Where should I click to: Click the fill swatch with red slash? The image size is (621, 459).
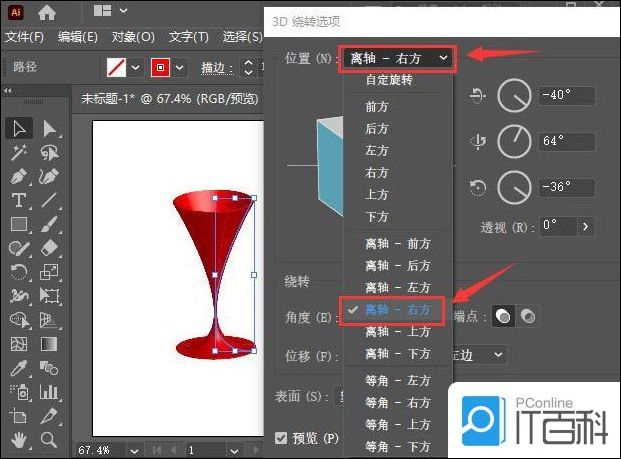116,67
